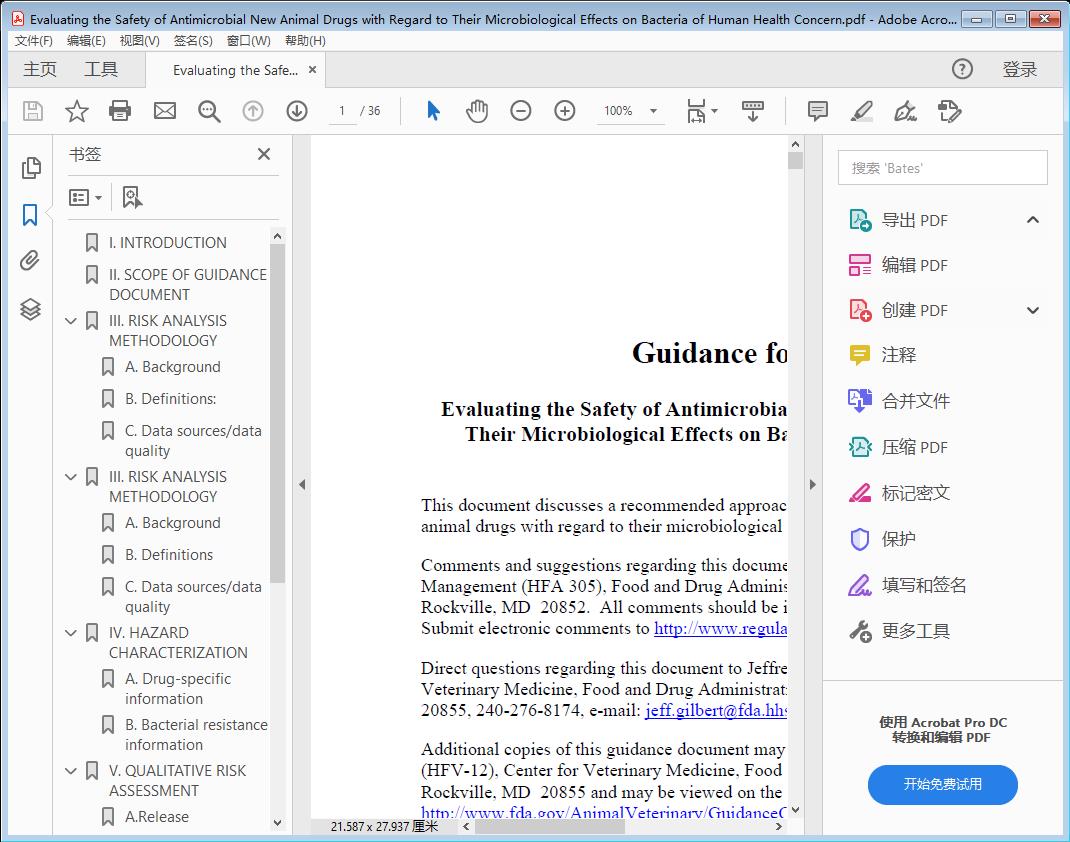Open the Attachments paperclip panel

[30, 261]
